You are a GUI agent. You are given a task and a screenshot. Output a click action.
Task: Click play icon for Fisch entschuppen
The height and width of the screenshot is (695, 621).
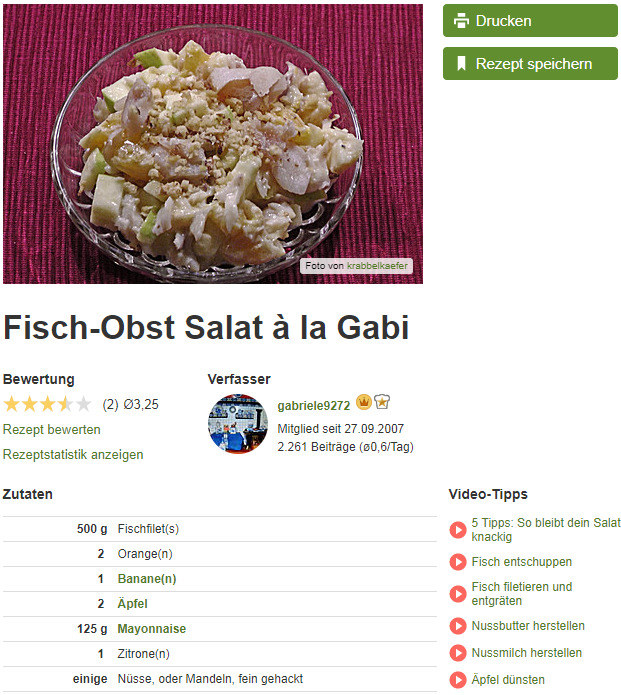click(458, 562)
